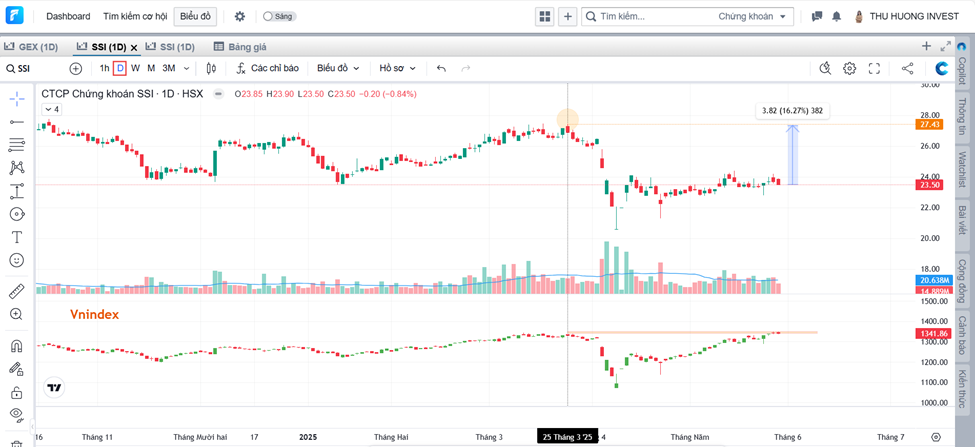Select the trend line drawing tool

pyautogui.click(x=17, y=122)
